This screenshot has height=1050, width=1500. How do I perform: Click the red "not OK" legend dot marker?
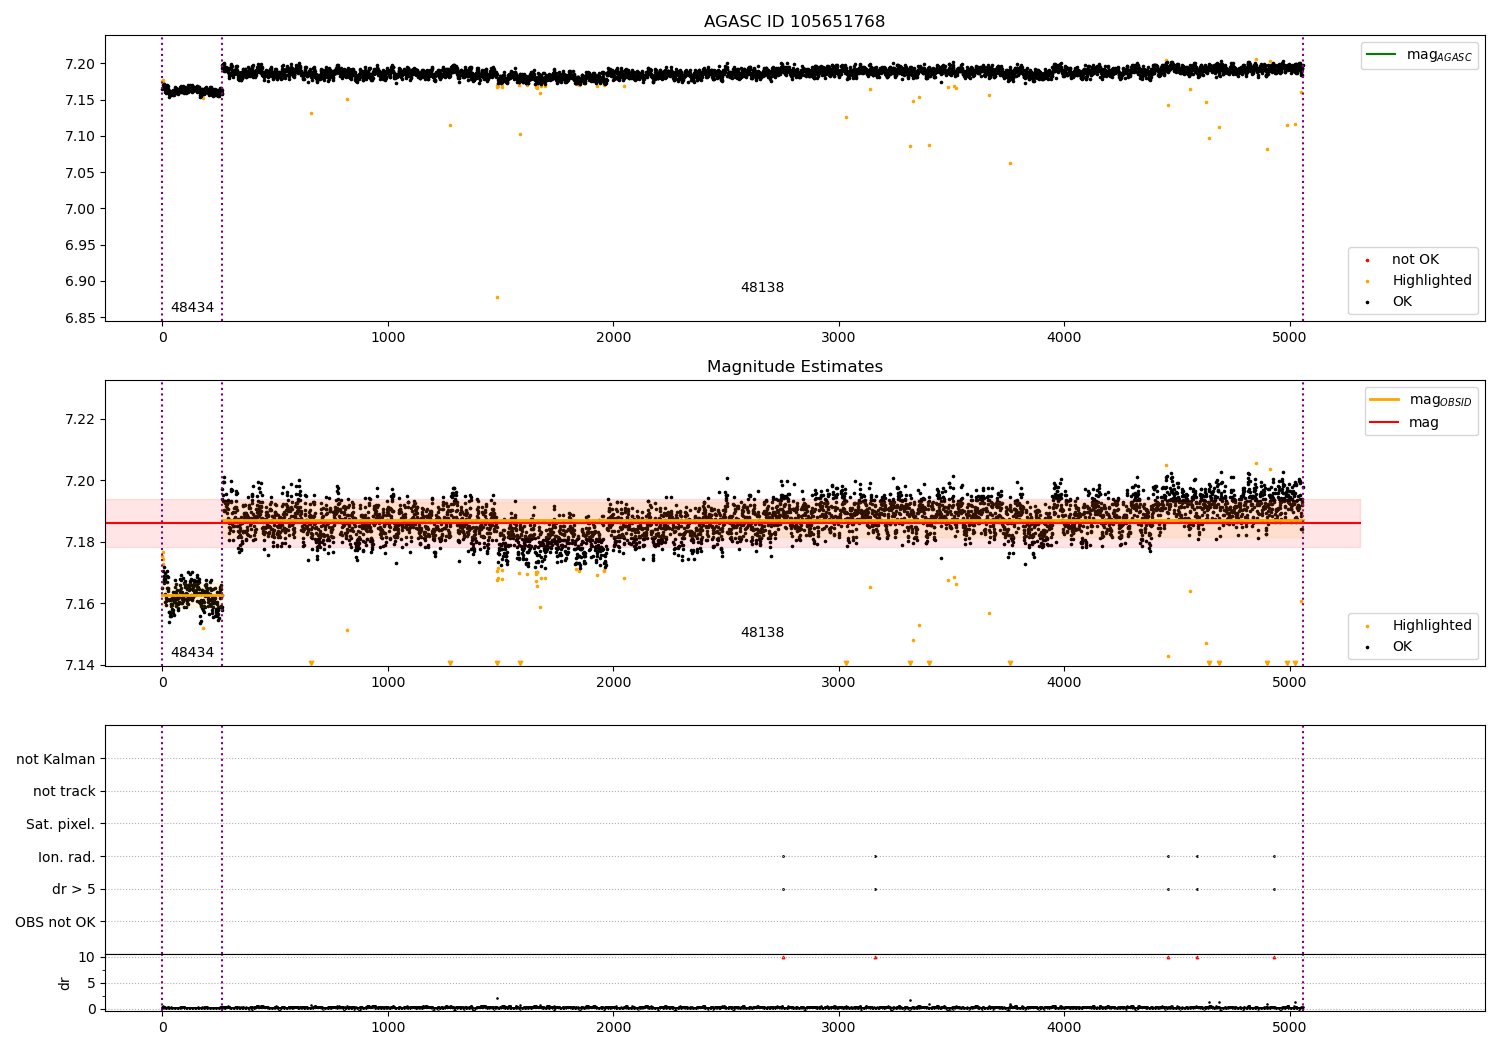tap(1367, 260)
